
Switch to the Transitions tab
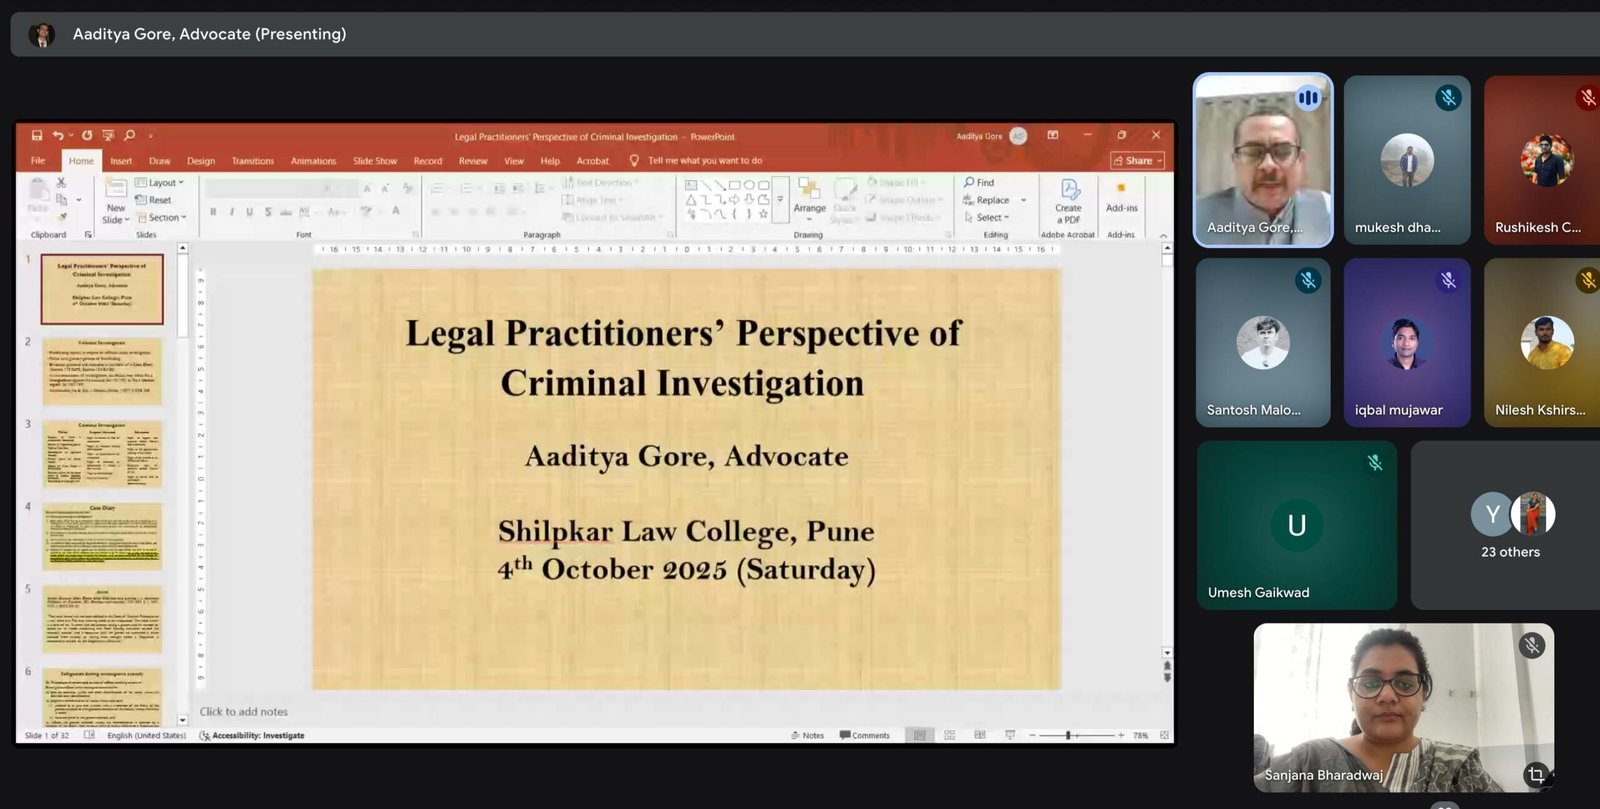(253, 161)
